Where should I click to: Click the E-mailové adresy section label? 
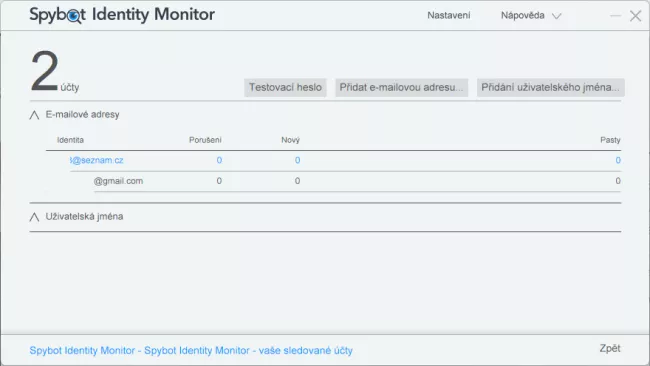(x=82, y=115)
